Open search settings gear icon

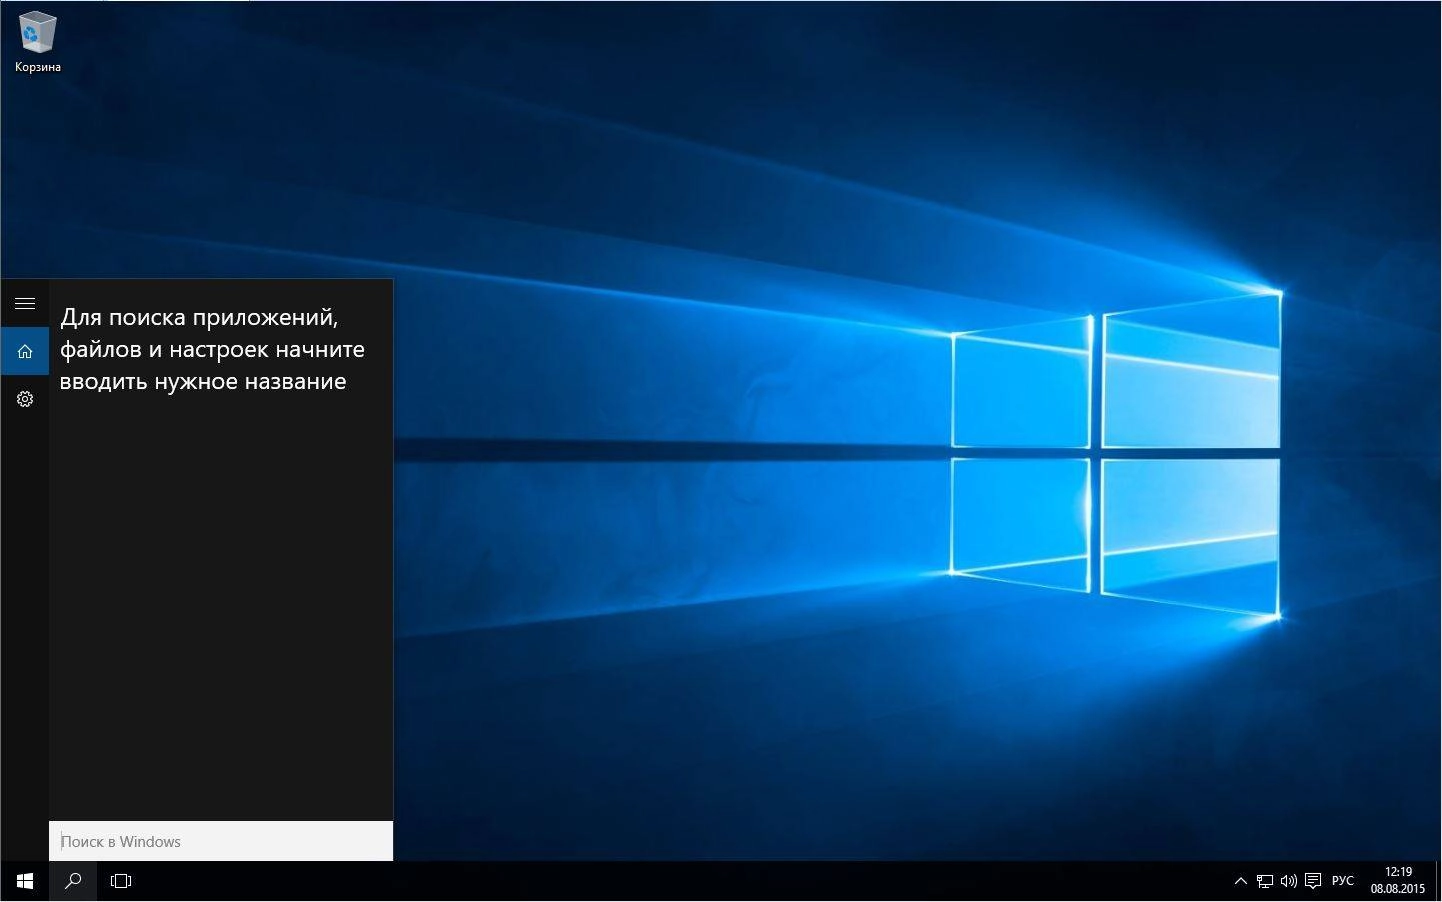(x=25, y=399)
